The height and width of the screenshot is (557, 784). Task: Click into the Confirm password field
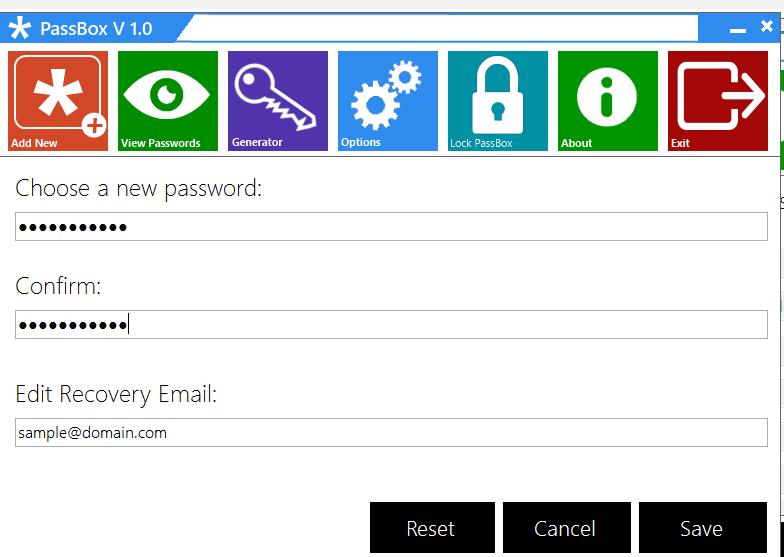click(391, 324)
